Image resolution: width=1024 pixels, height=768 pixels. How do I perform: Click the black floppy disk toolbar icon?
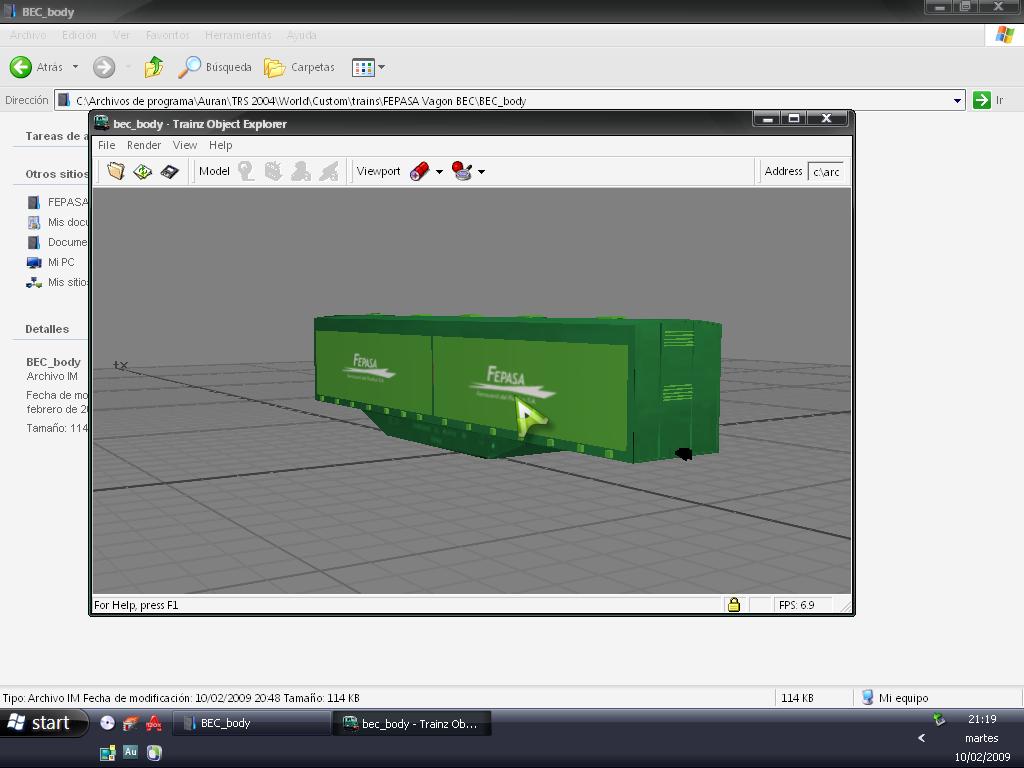click(169, 171)
